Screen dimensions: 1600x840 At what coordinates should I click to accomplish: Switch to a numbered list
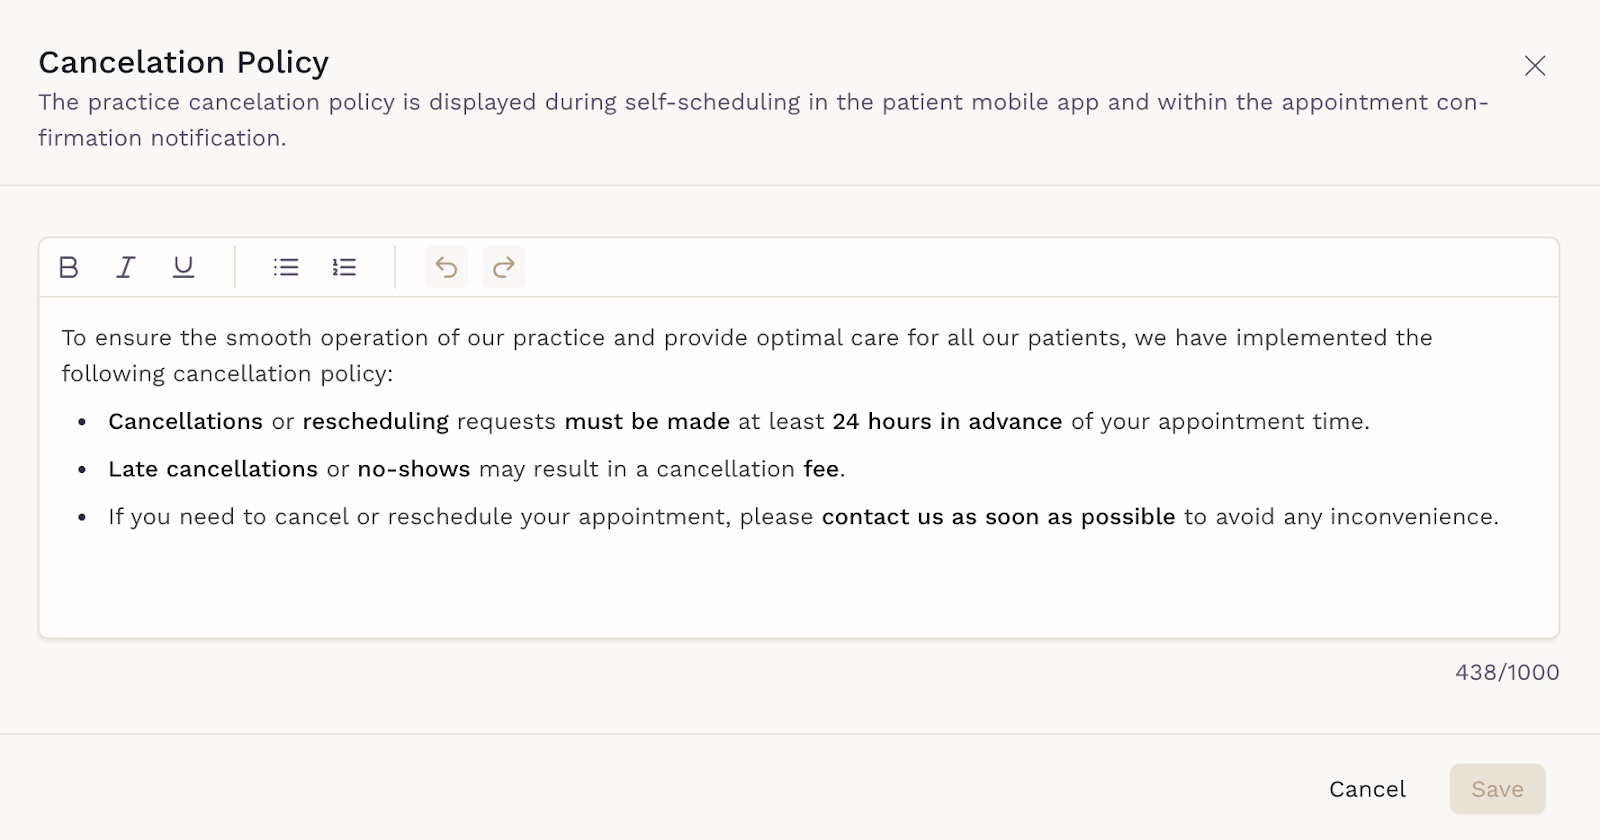(x=344, y=267)
